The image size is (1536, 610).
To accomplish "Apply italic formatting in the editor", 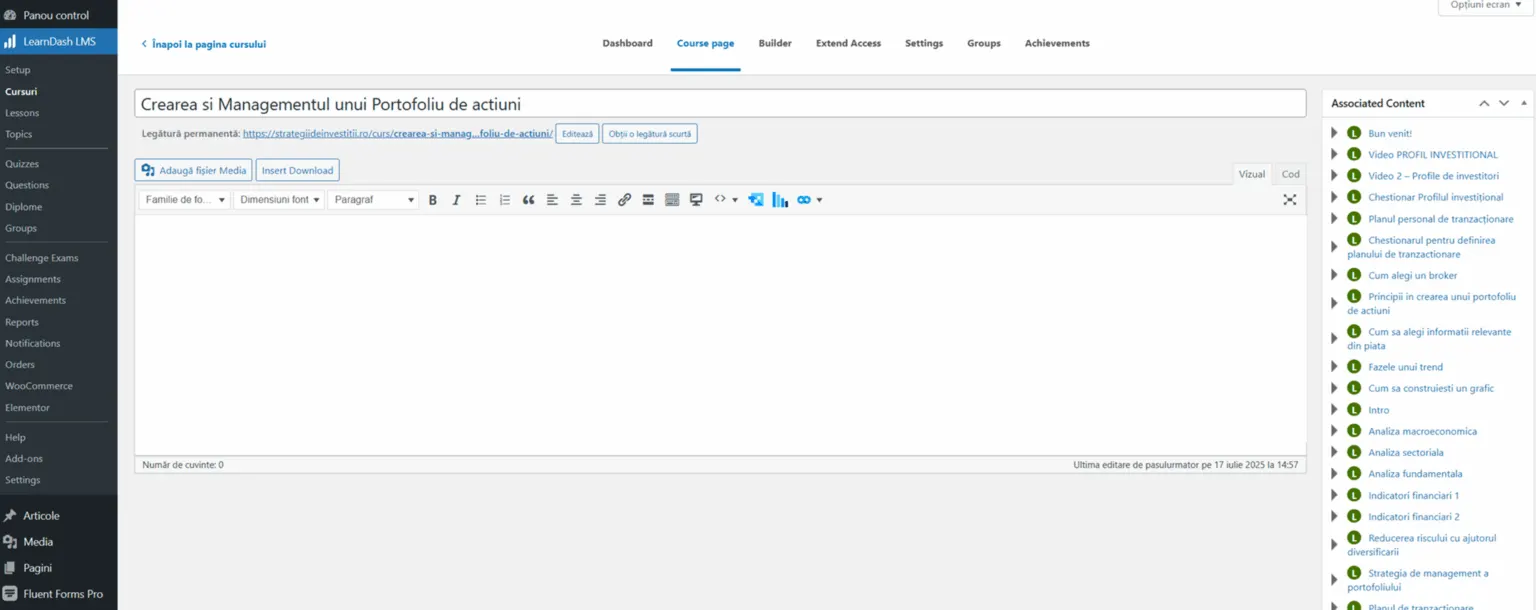I will [456, 200].
